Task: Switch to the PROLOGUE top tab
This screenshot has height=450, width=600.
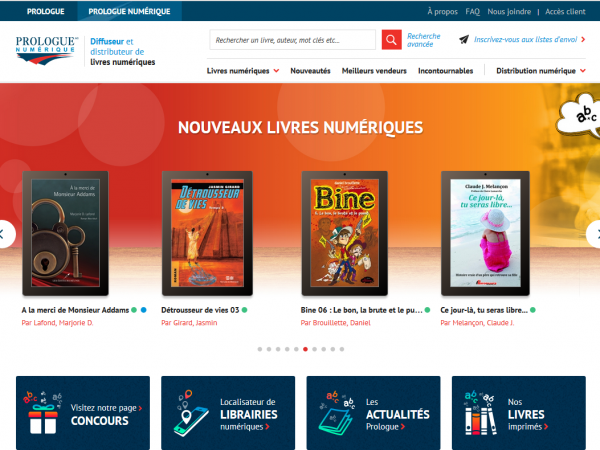Action: pos(46,11)
